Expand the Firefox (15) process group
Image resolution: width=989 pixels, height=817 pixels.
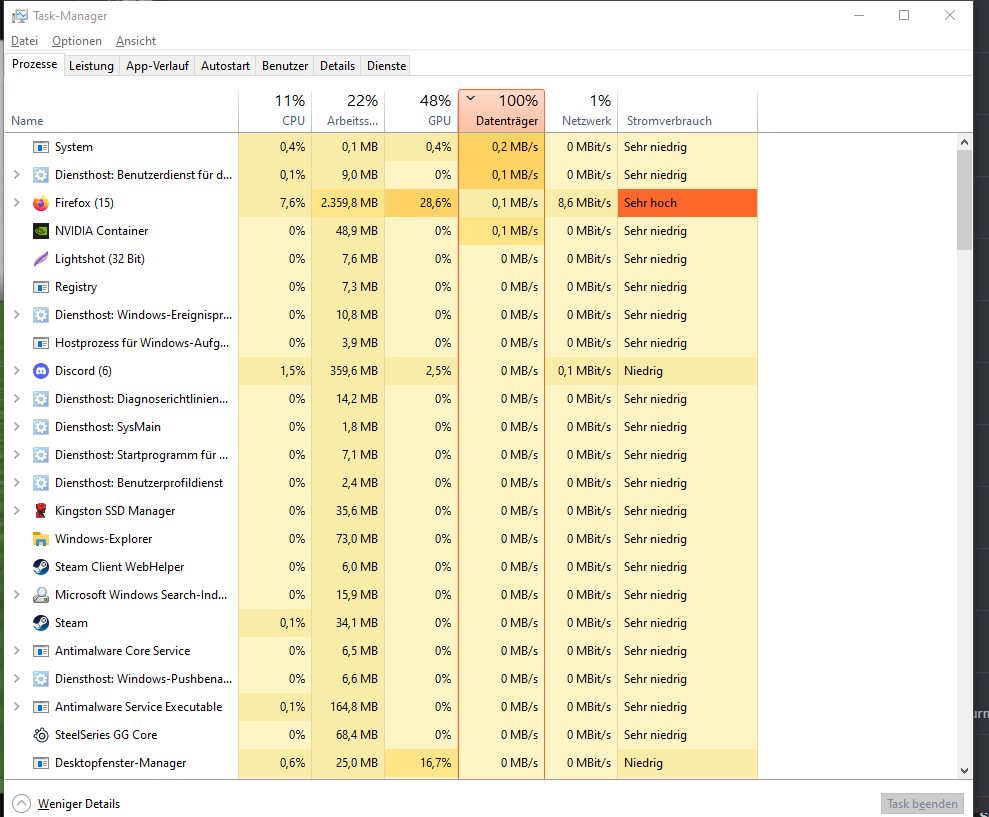tap(17, 203)
